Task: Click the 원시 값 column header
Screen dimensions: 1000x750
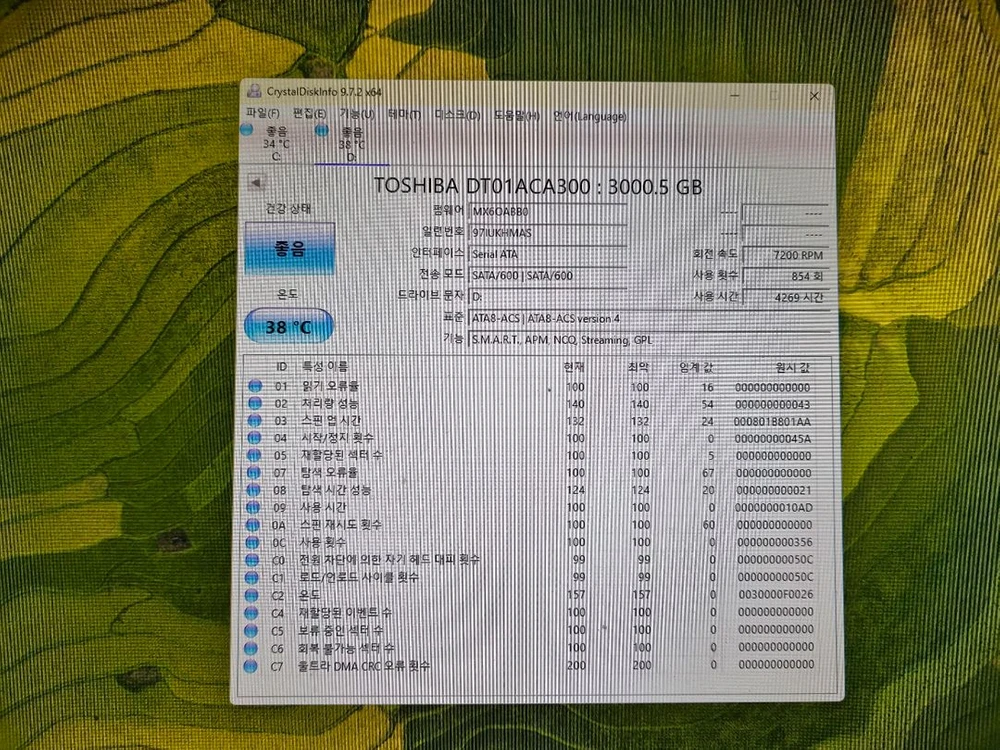Action: (x=793, y=368)
